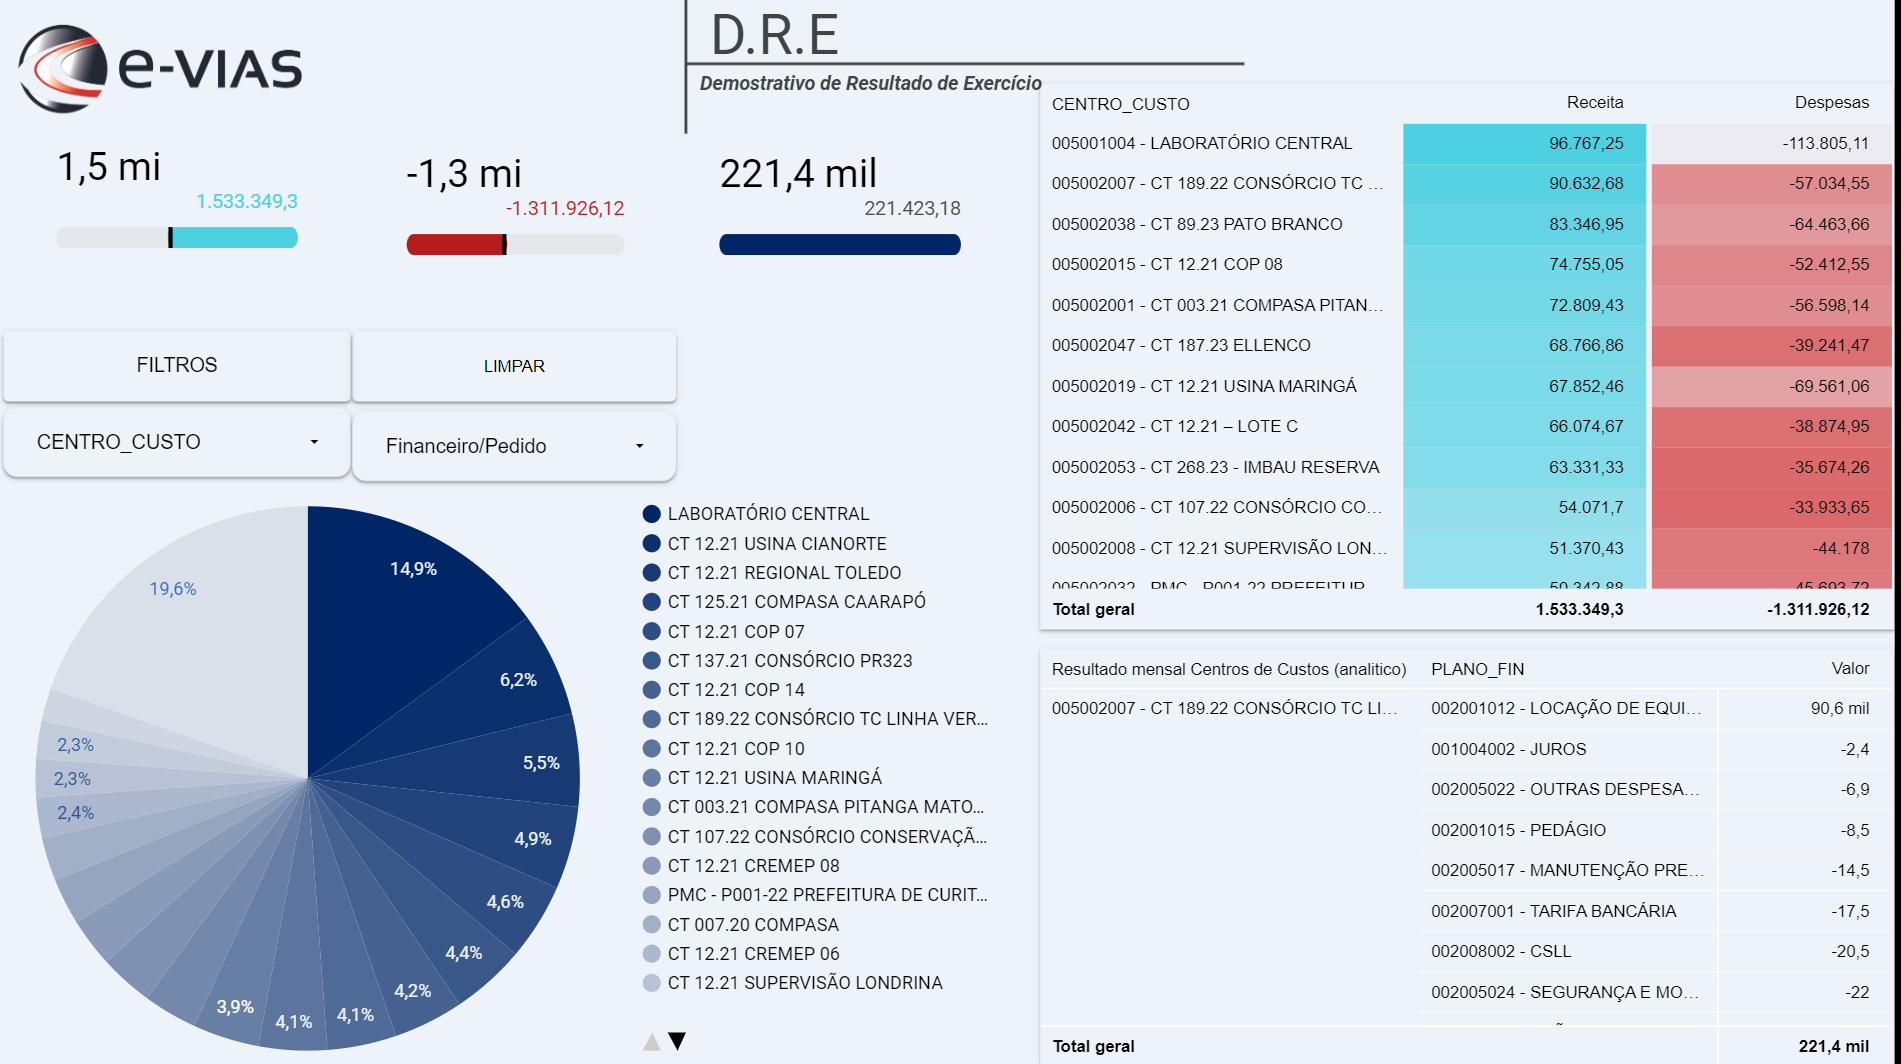Click LABORATÓRIO CENTRAL legend color dot
1901x1064 pixels.
point(652,514)
